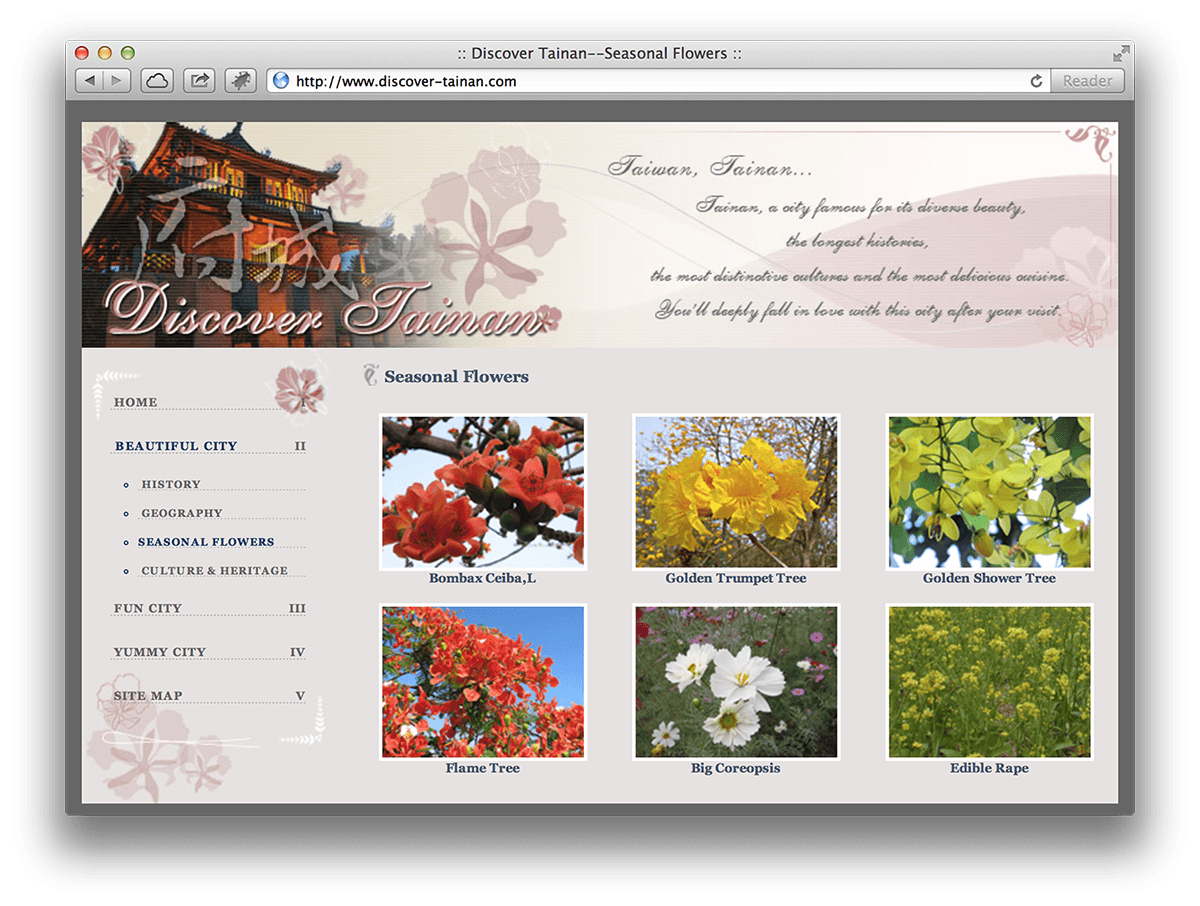This screenshot has width=1200, height=906.
Task: Reload the page with refresh icon
Action: pos(1036,81)
